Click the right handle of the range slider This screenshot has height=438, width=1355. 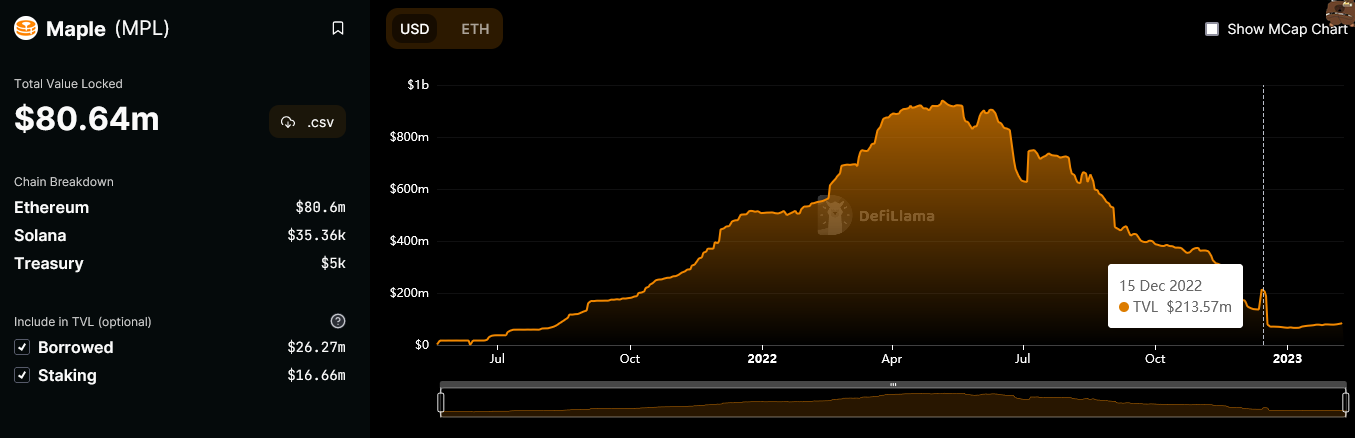click(x=1345, y=402)
